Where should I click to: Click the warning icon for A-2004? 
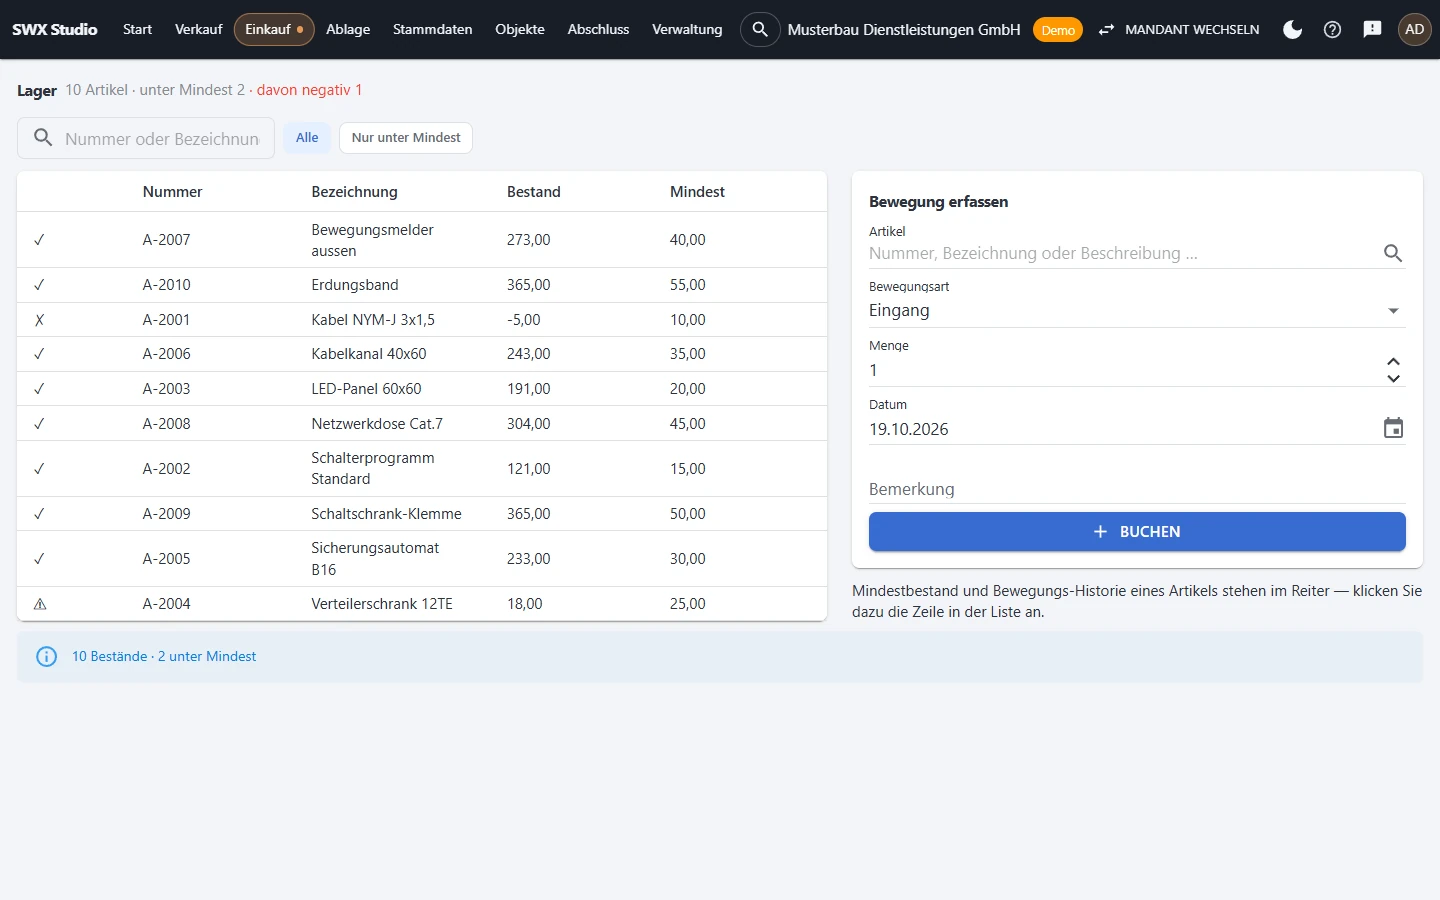tap(40, 604)
